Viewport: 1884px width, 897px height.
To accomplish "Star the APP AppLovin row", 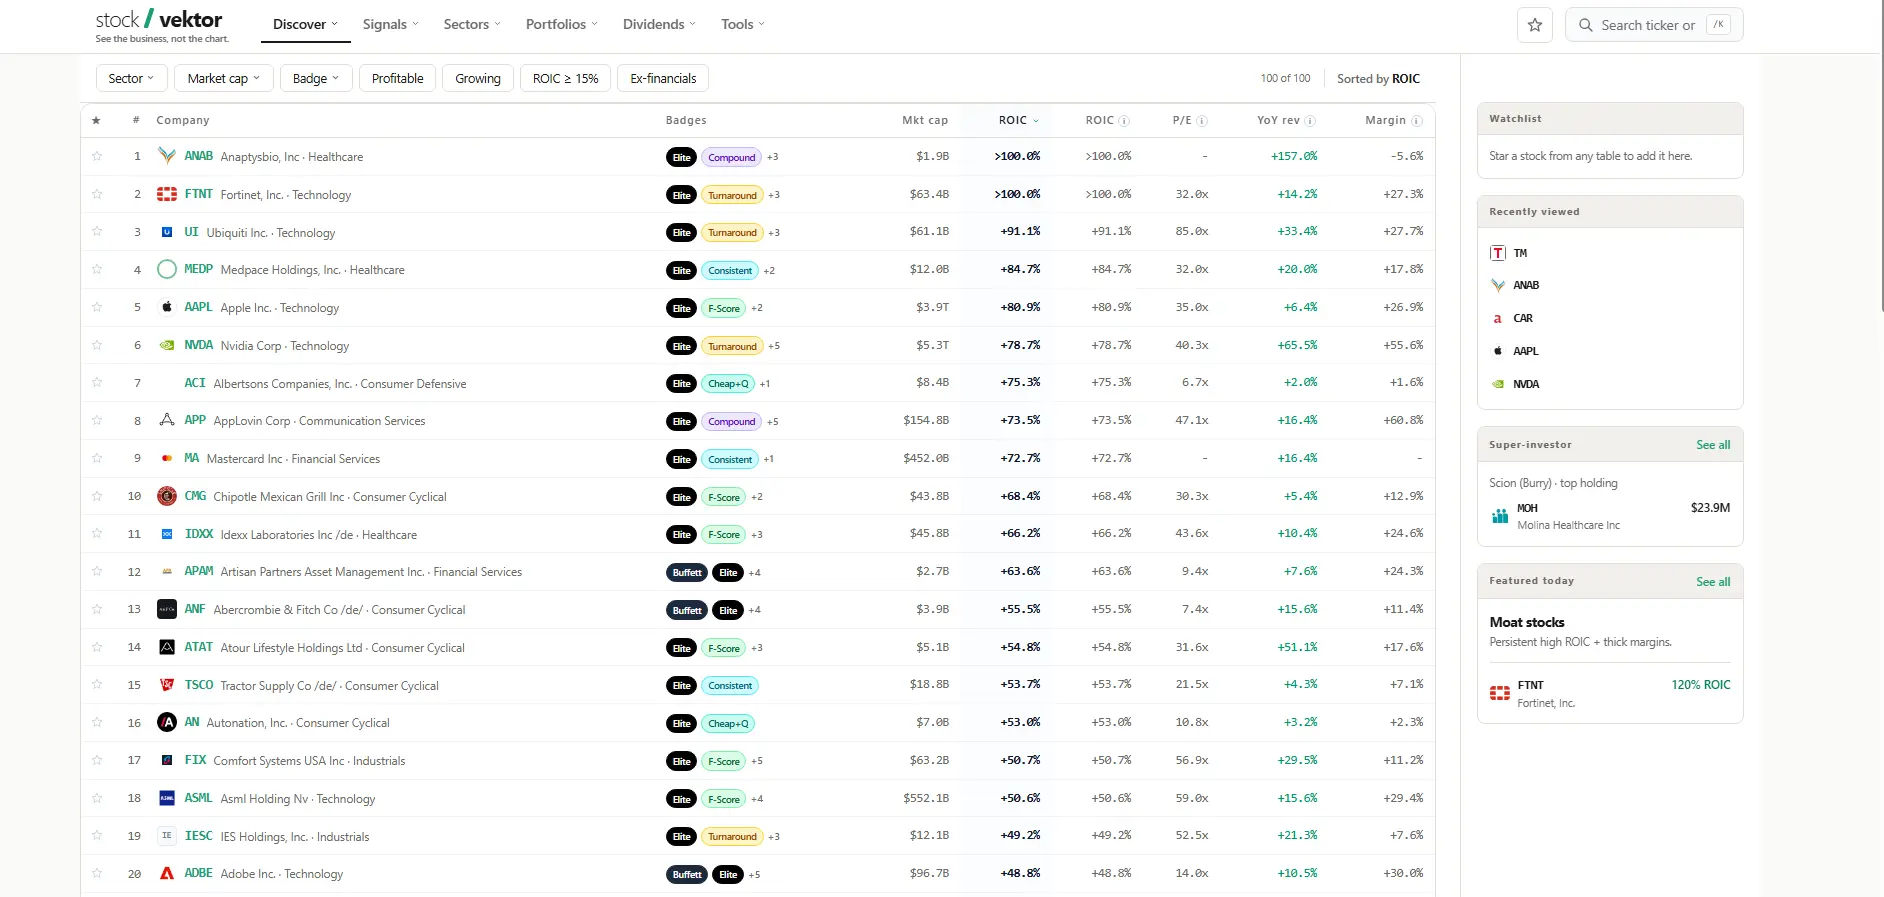I will point(97,420).
